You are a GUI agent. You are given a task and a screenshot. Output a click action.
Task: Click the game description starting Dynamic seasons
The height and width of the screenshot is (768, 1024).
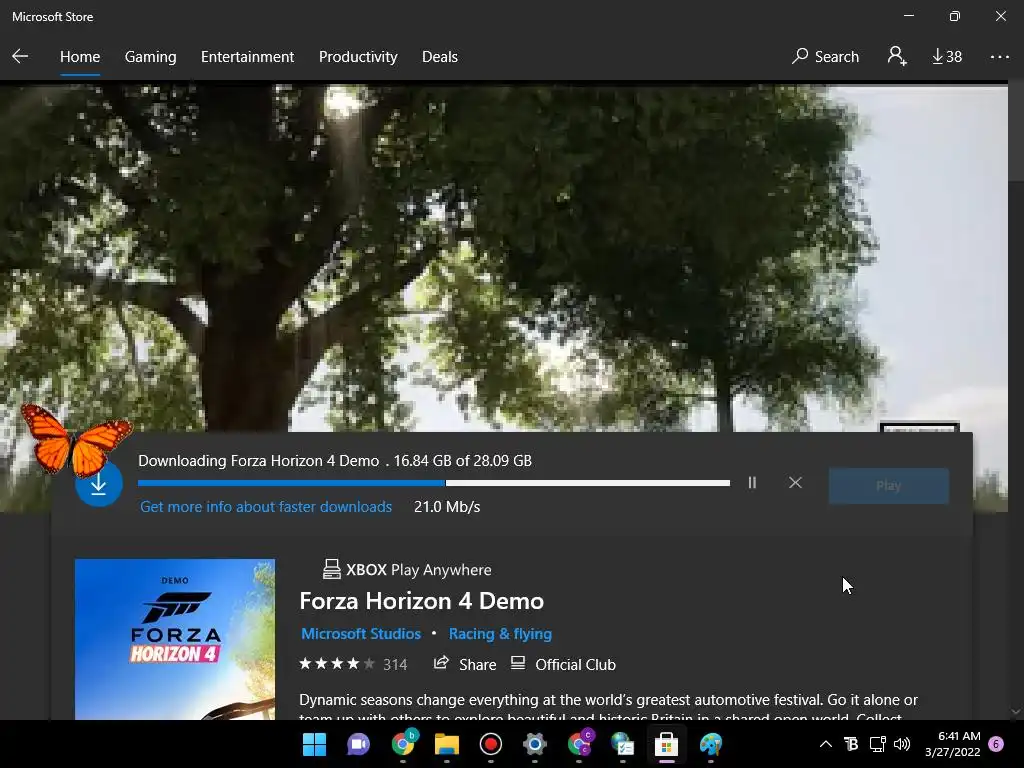point(608,708)
